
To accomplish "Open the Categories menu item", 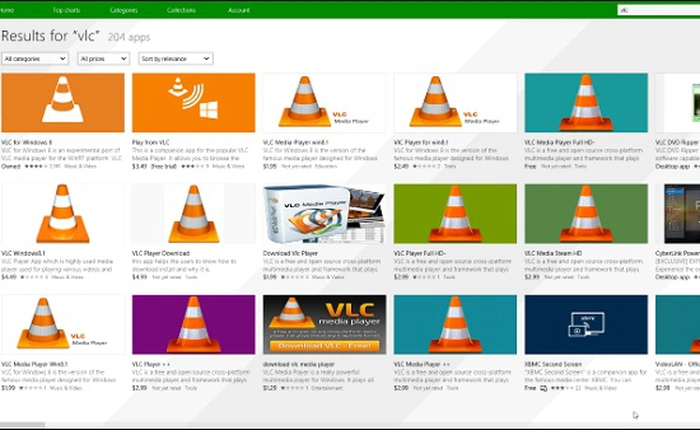I will 124,10.
